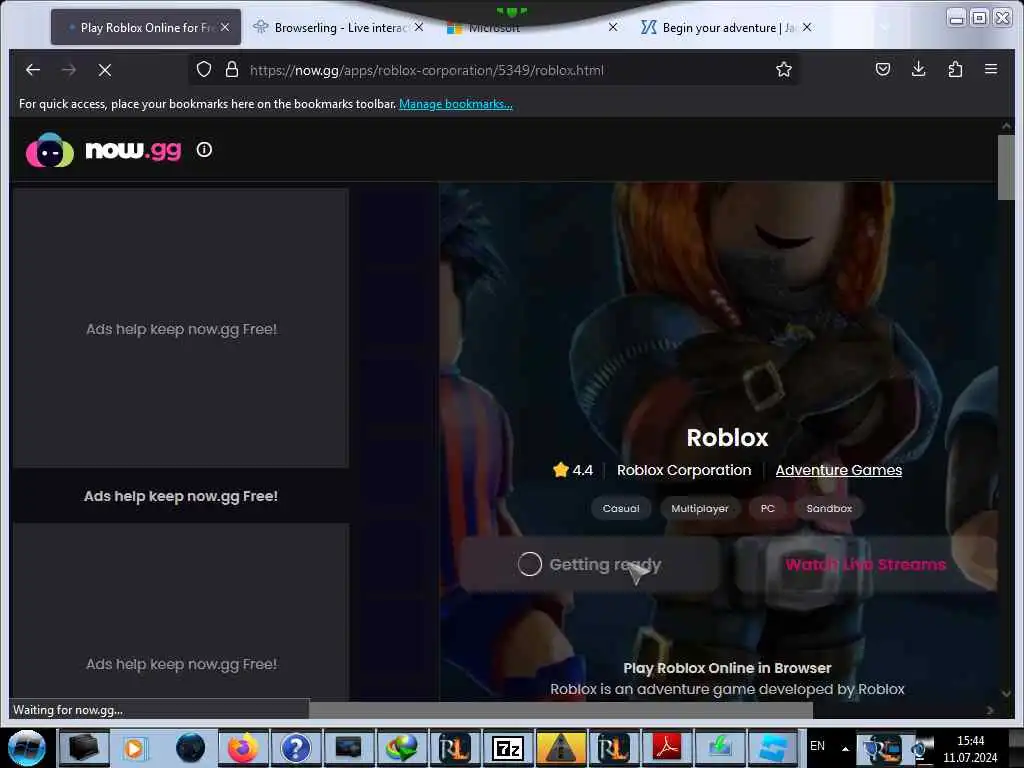Image resolution: width=1024 pixels, height=768 pixels.
Task: Bookmark this page with the star
Action: 784,69
